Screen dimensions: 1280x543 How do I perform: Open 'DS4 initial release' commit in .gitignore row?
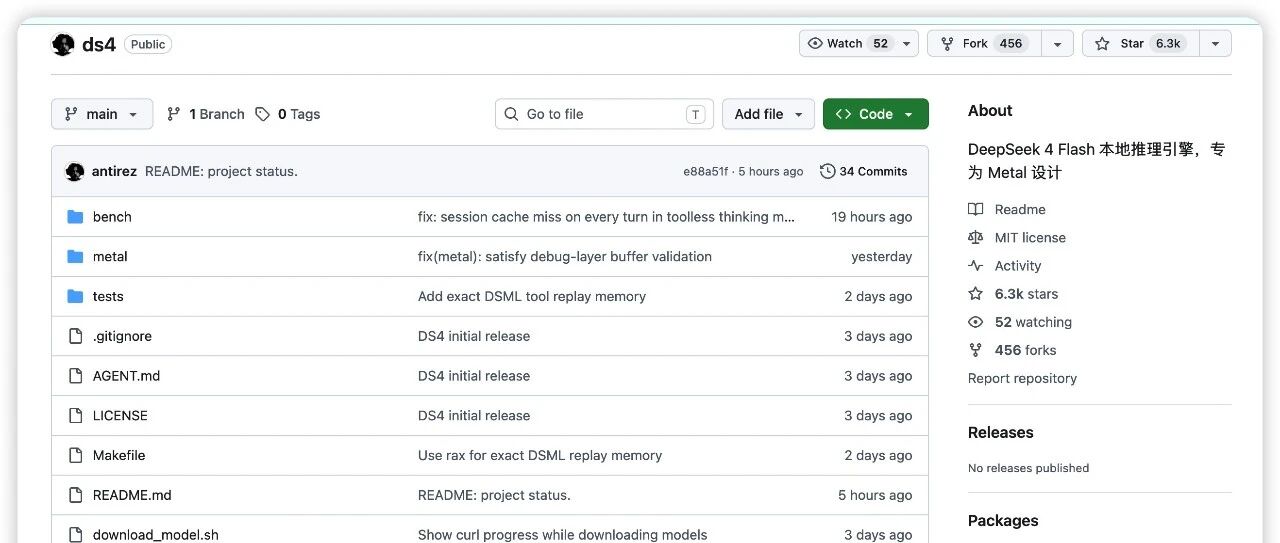[474, 336]
